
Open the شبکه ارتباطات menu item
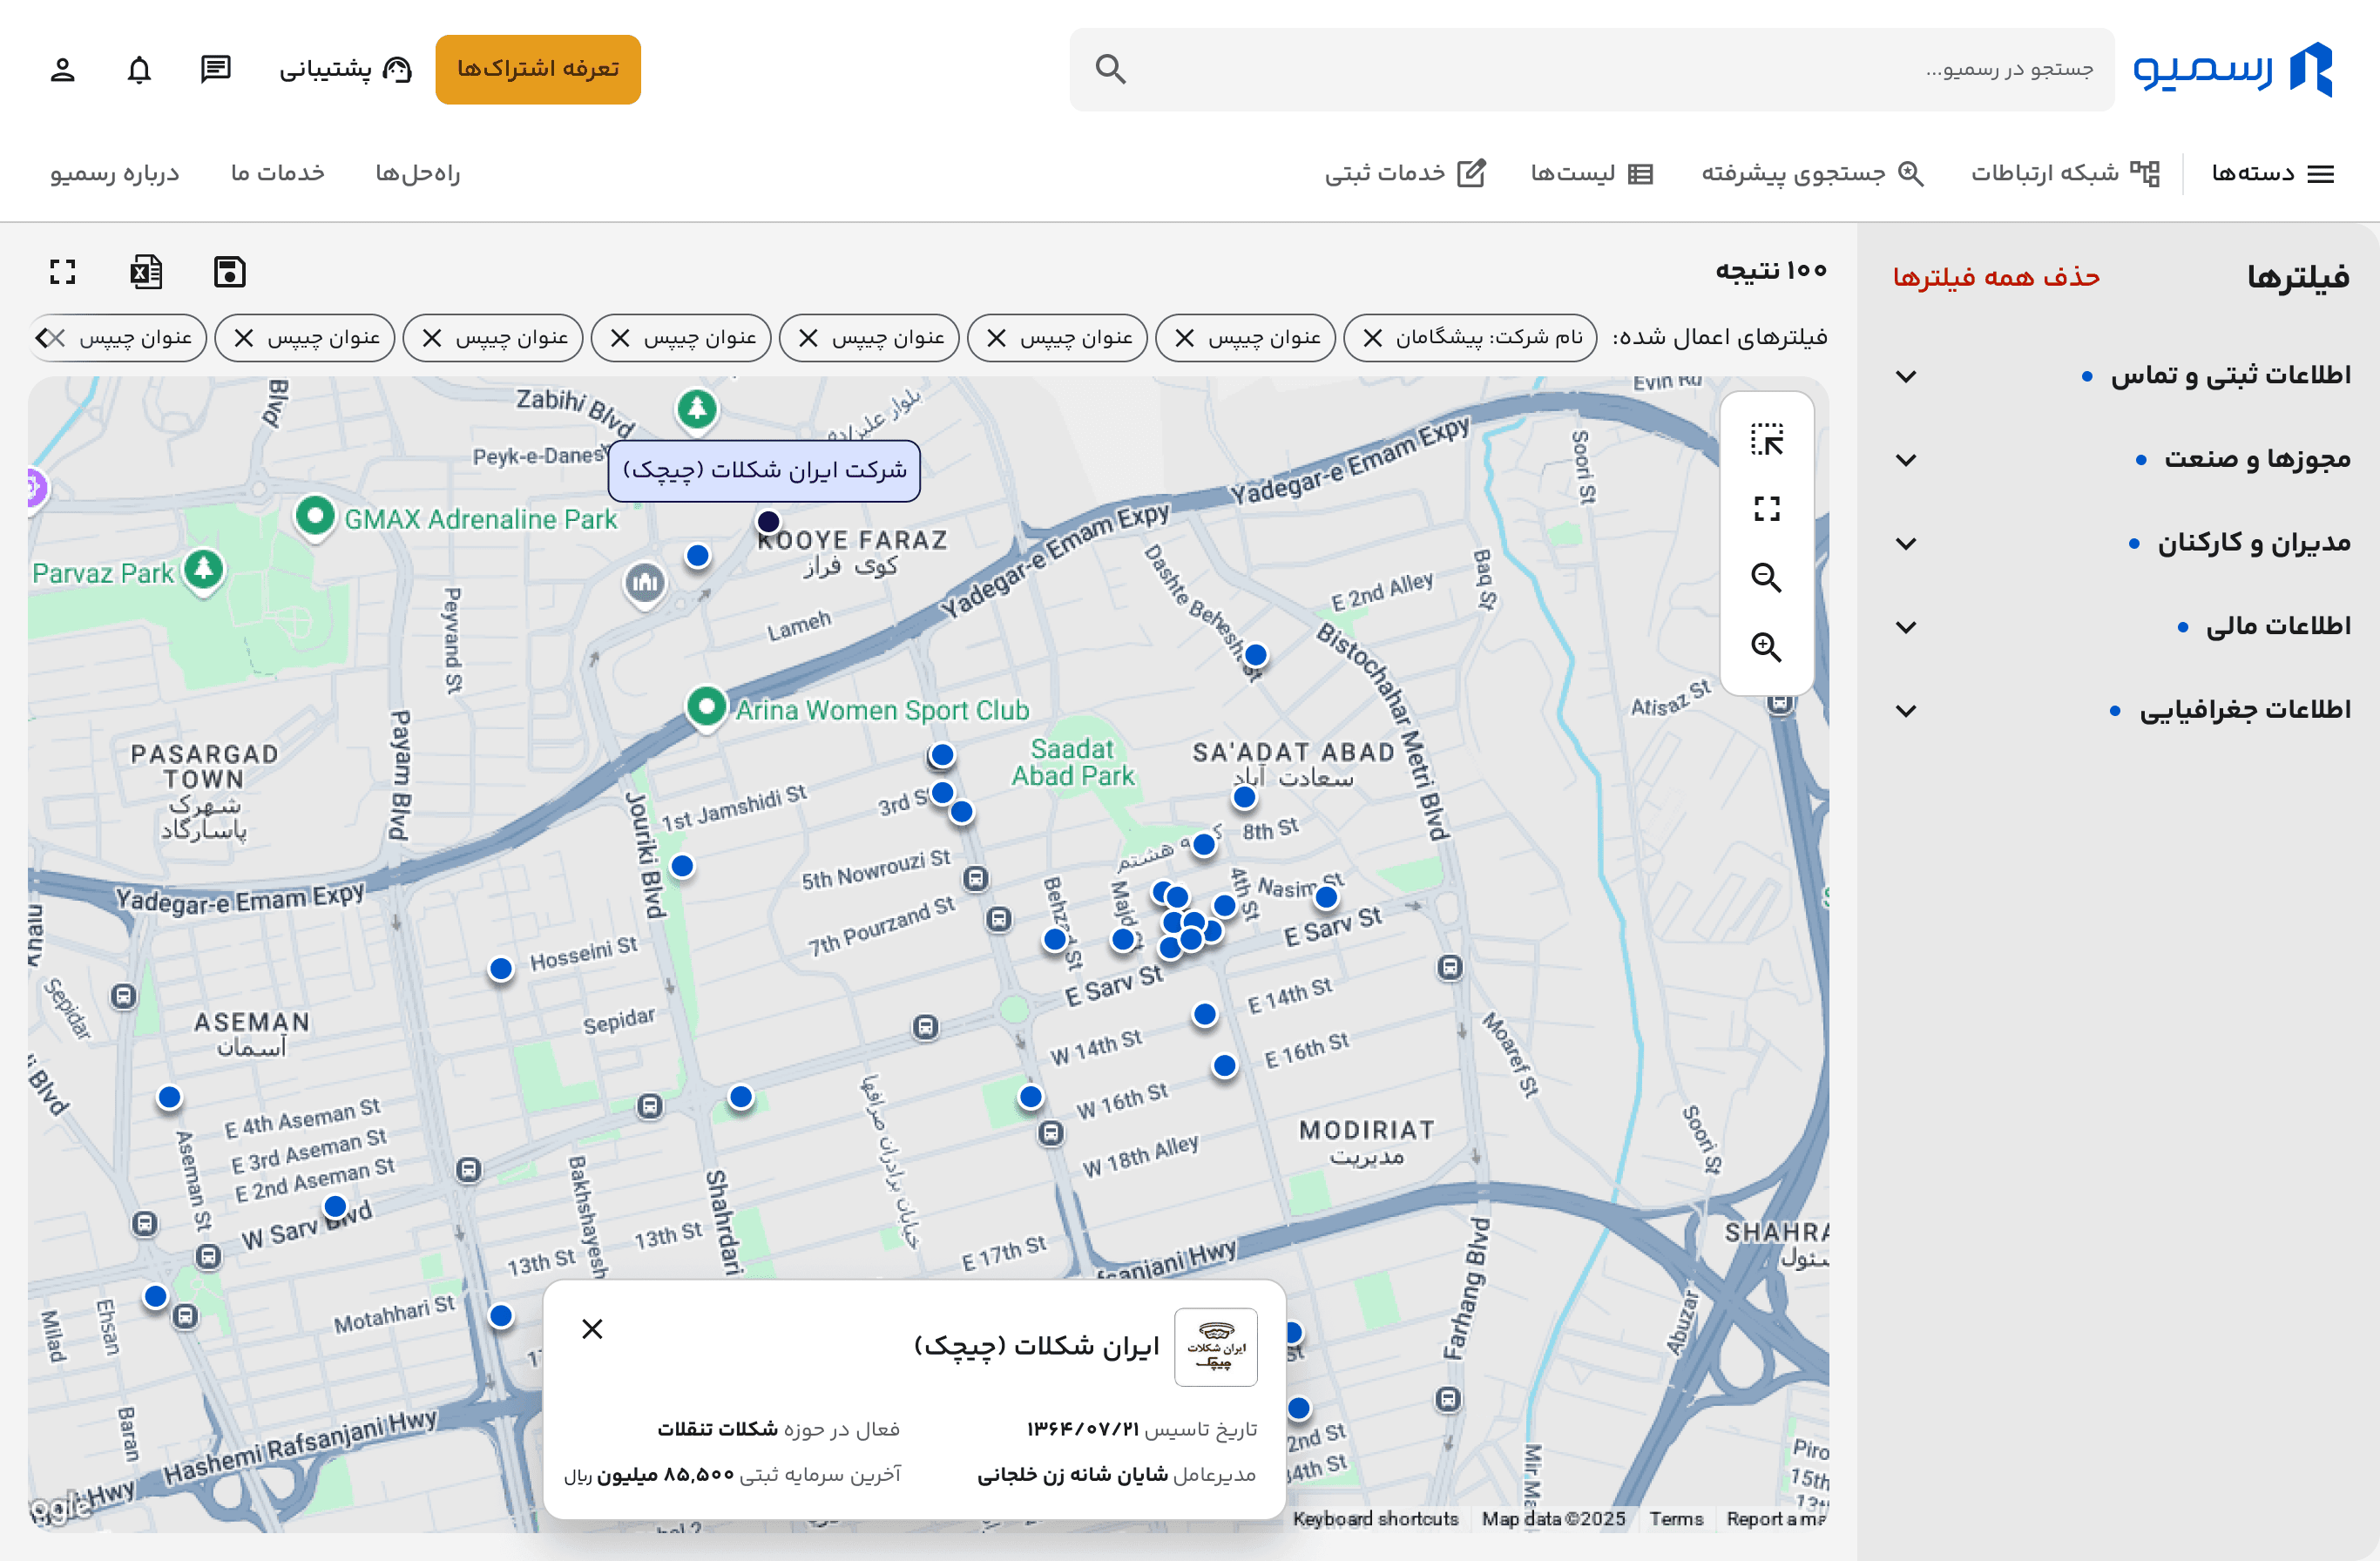pyautogui.click(x=2065, y=173)
